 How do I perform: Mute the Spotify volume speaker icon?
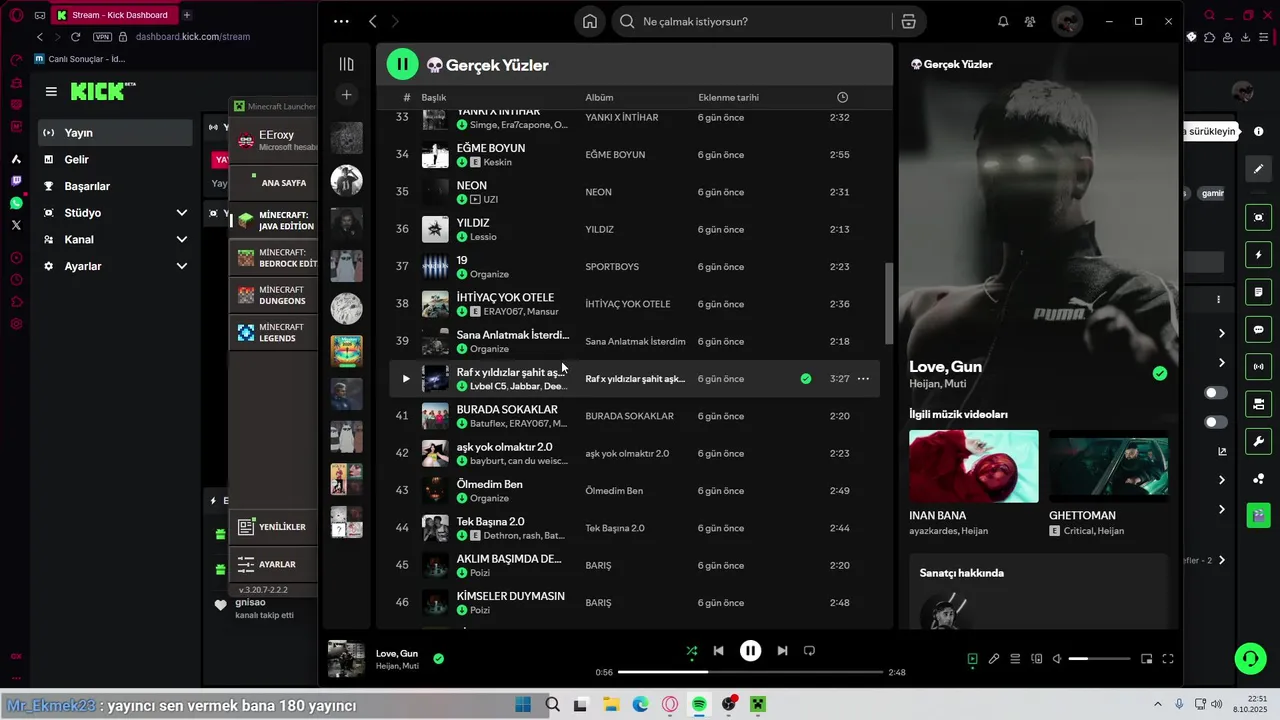tap(1058, 659)
